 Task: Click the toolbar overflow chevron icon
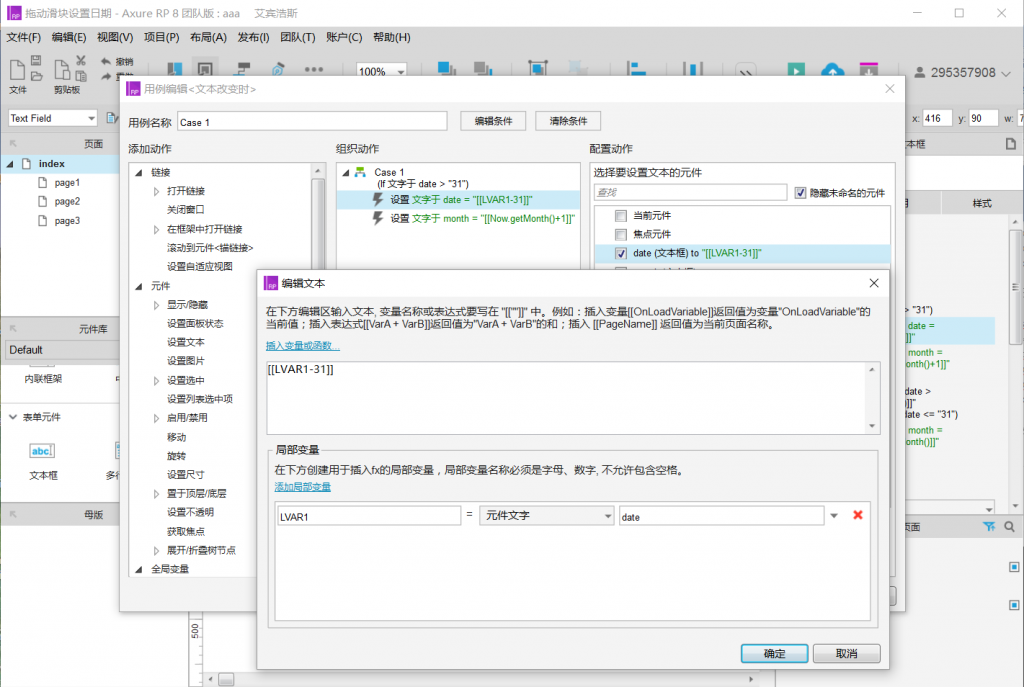(746, 71)
